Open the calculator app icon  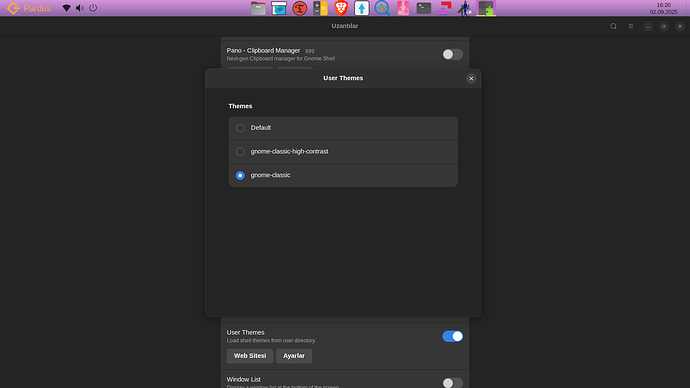point(320,8)
